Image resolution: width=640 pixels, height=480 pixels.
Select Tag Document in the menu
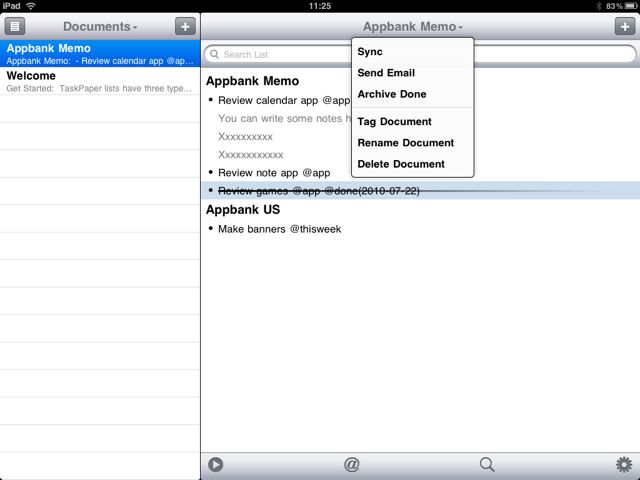(413, 122)
